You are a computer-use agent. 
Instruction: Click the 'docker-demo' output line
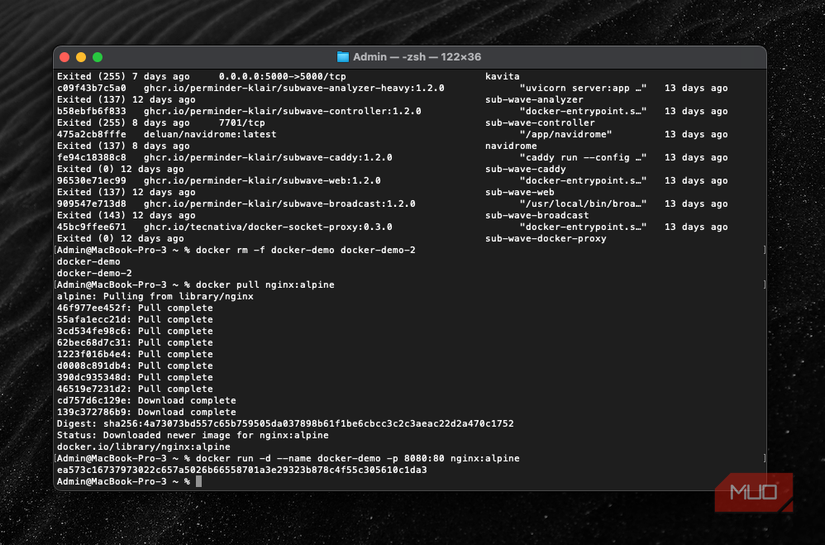click(88, 261)
